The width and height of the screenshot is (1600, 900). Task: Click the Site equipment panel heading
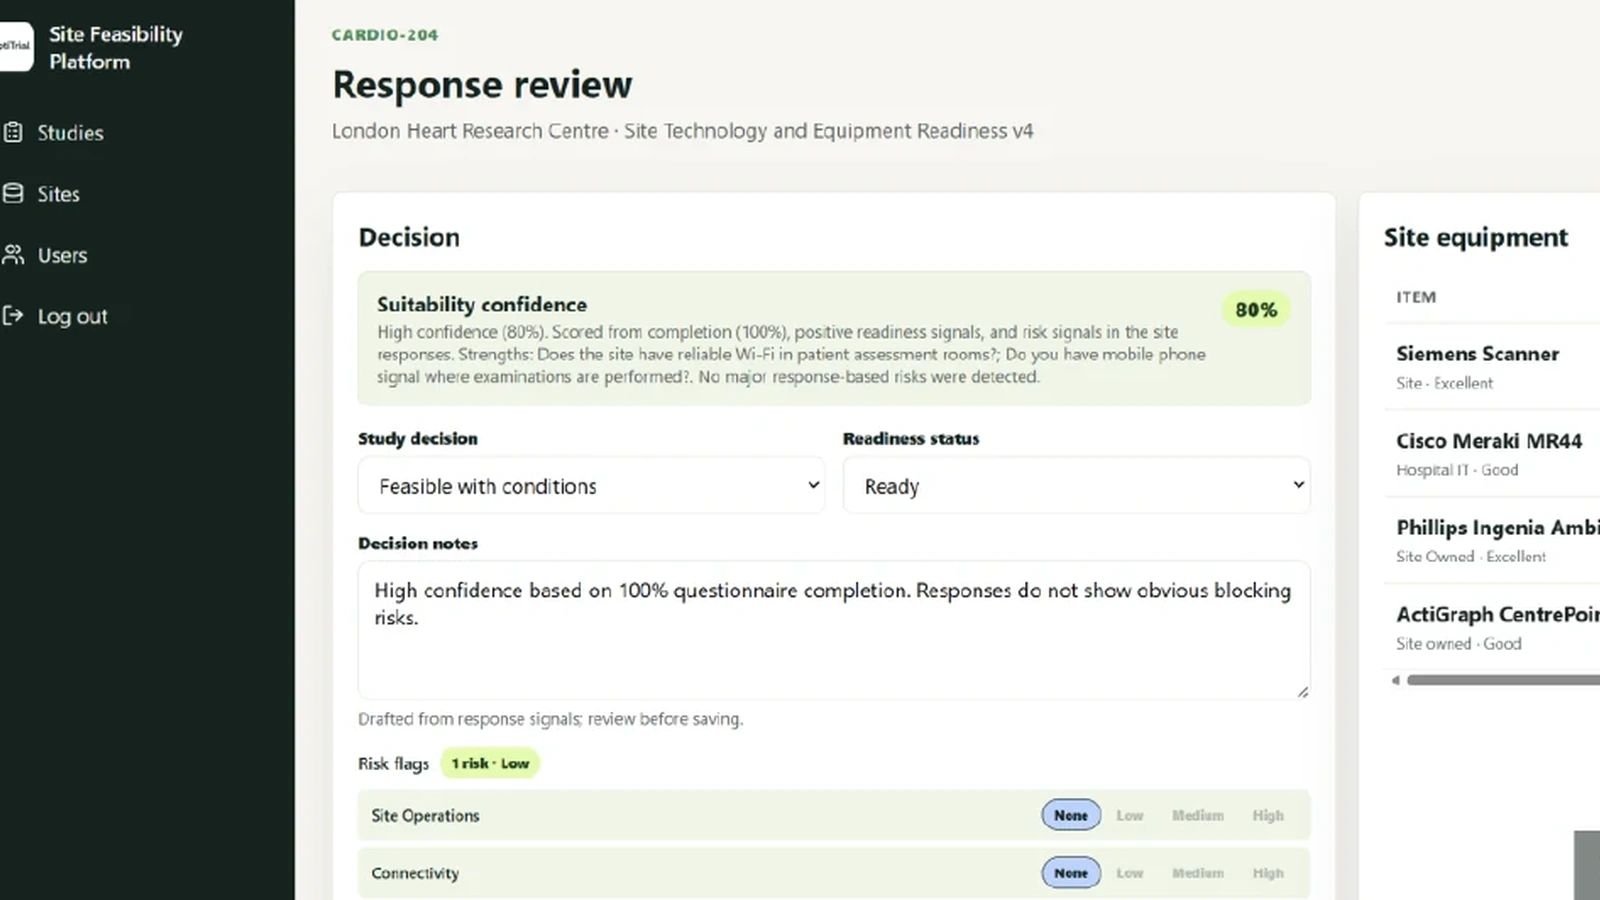pos(1476,237)
